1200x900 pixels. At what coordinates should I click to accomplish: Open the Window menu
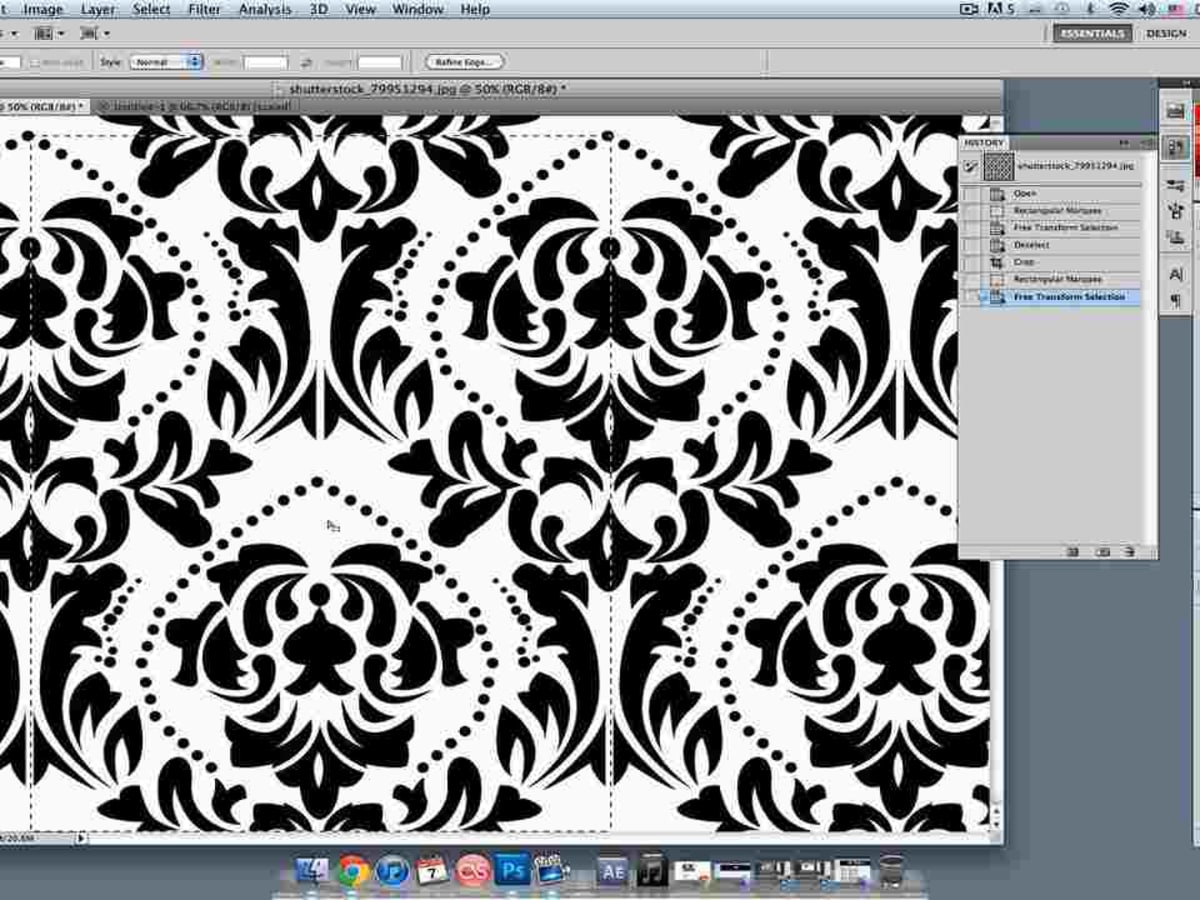[418, 10]
